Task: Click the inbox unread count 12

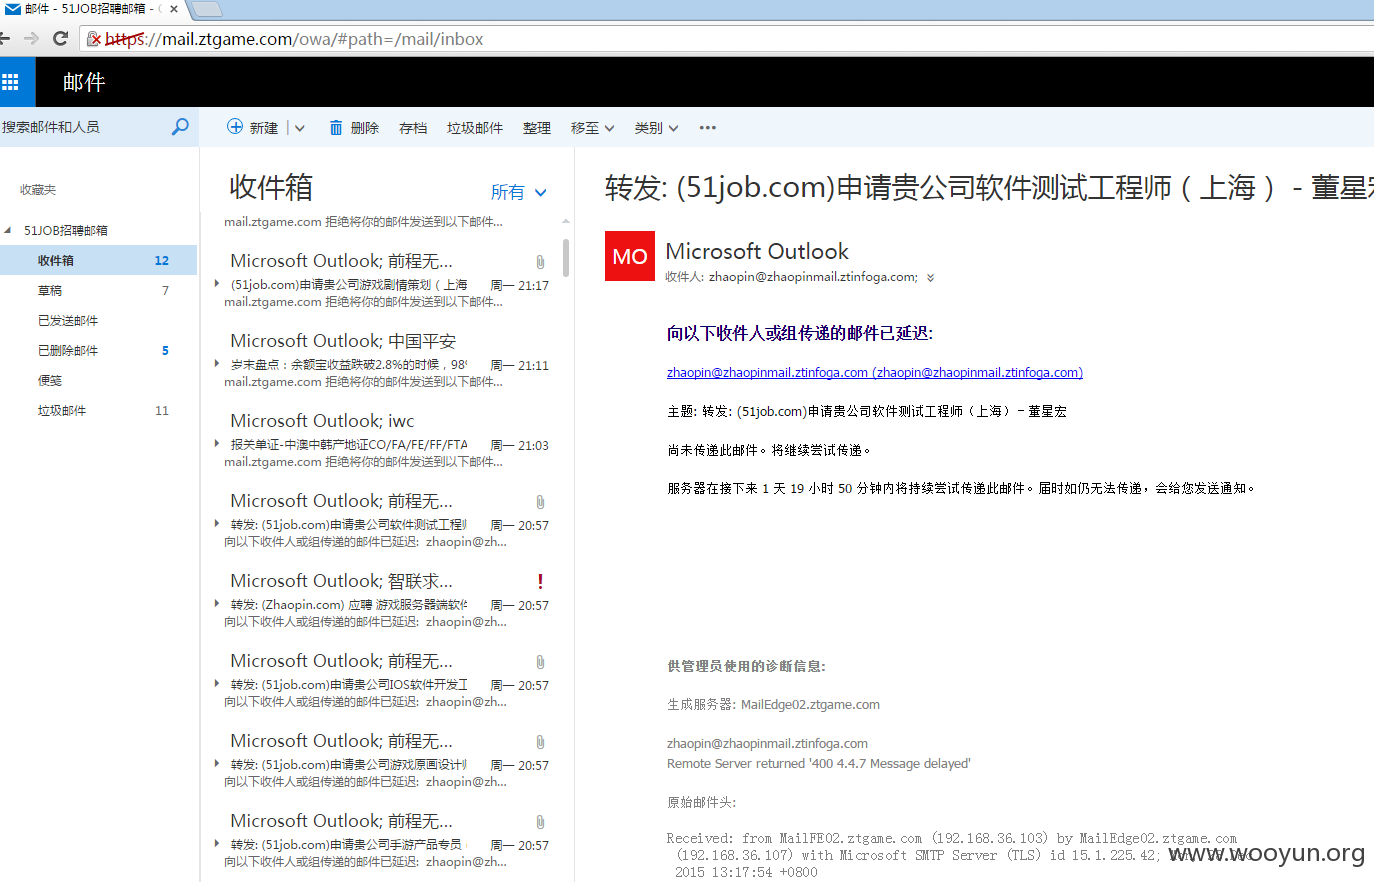Action: coord(162,260)
